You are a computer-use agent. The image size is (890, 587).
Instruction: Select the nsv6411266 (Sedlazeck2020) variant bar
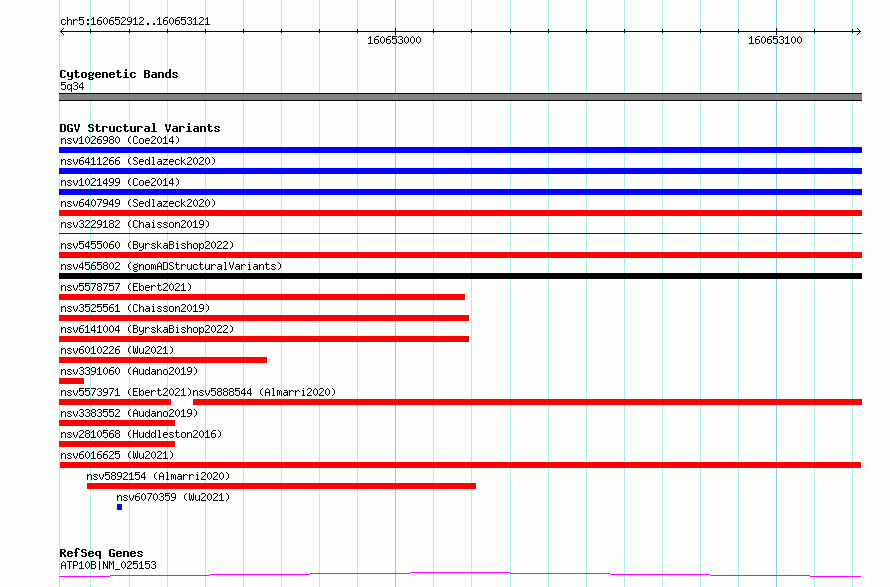point(460,171)
